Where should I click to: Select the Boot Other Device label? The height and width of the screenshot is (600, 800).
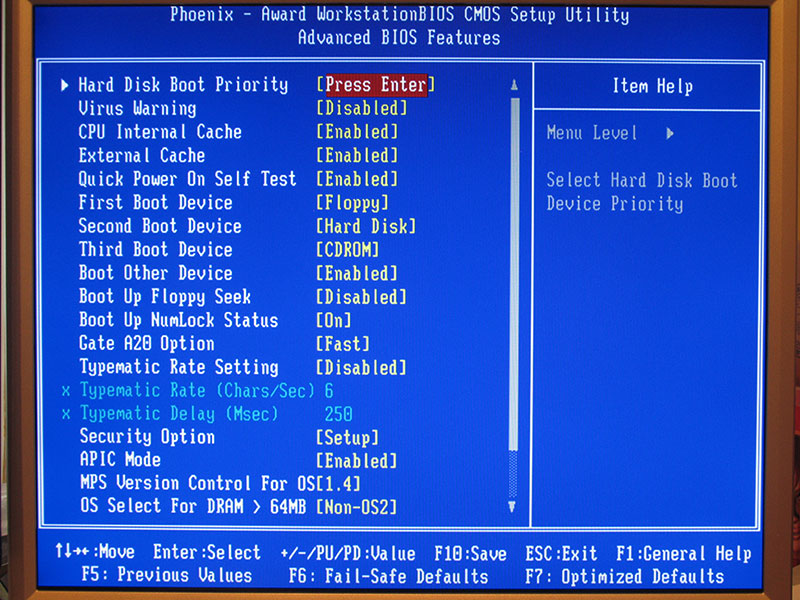tap(156, 273)
